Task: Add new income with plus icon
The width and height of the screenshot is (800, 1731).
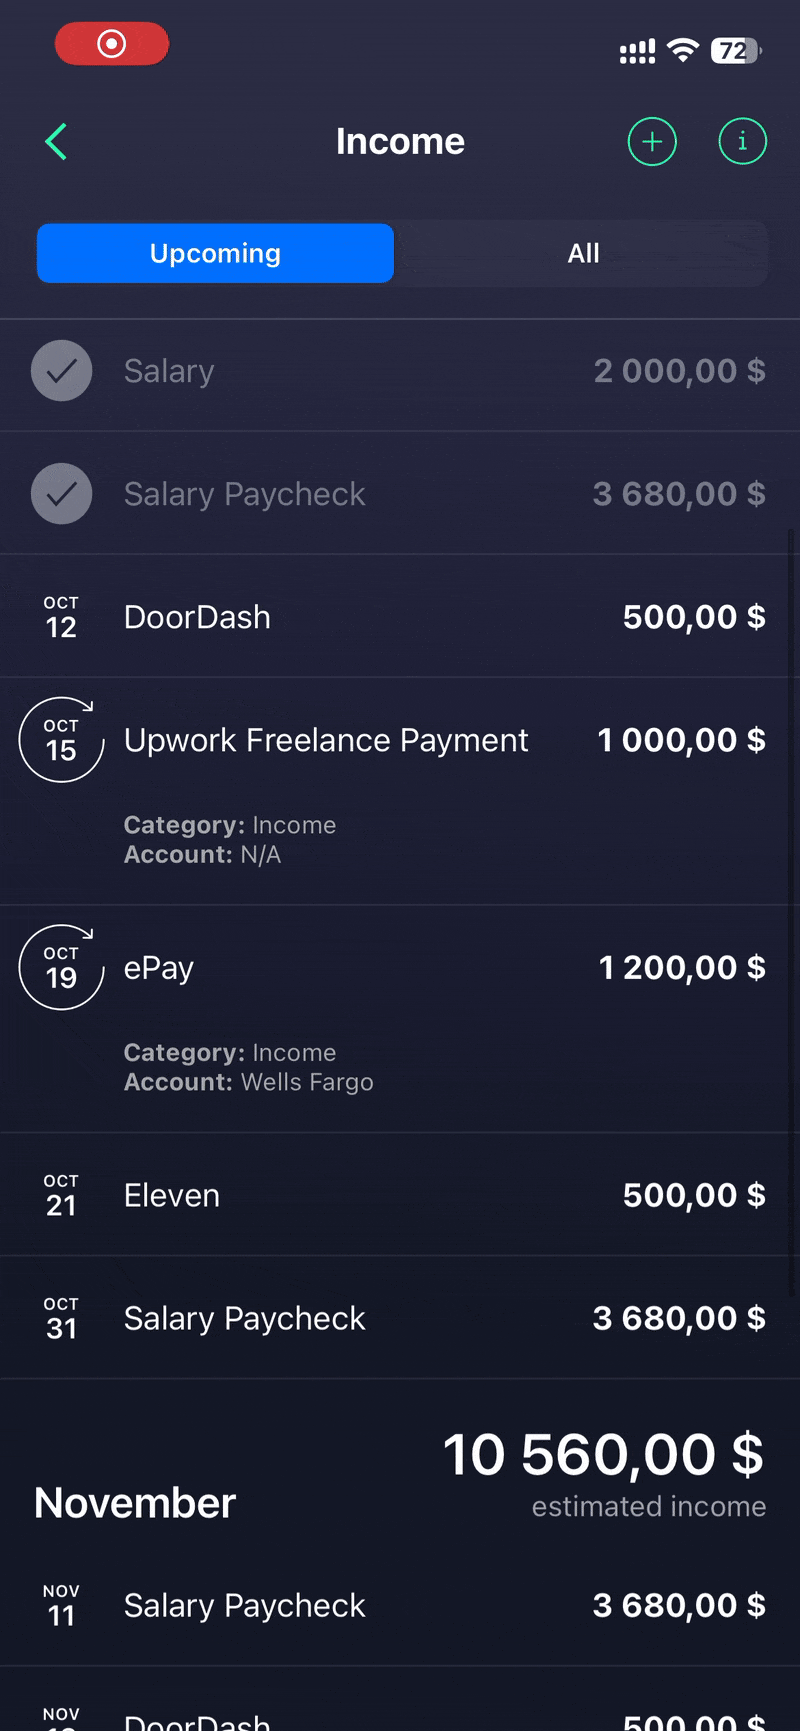Action: [652, 142]
